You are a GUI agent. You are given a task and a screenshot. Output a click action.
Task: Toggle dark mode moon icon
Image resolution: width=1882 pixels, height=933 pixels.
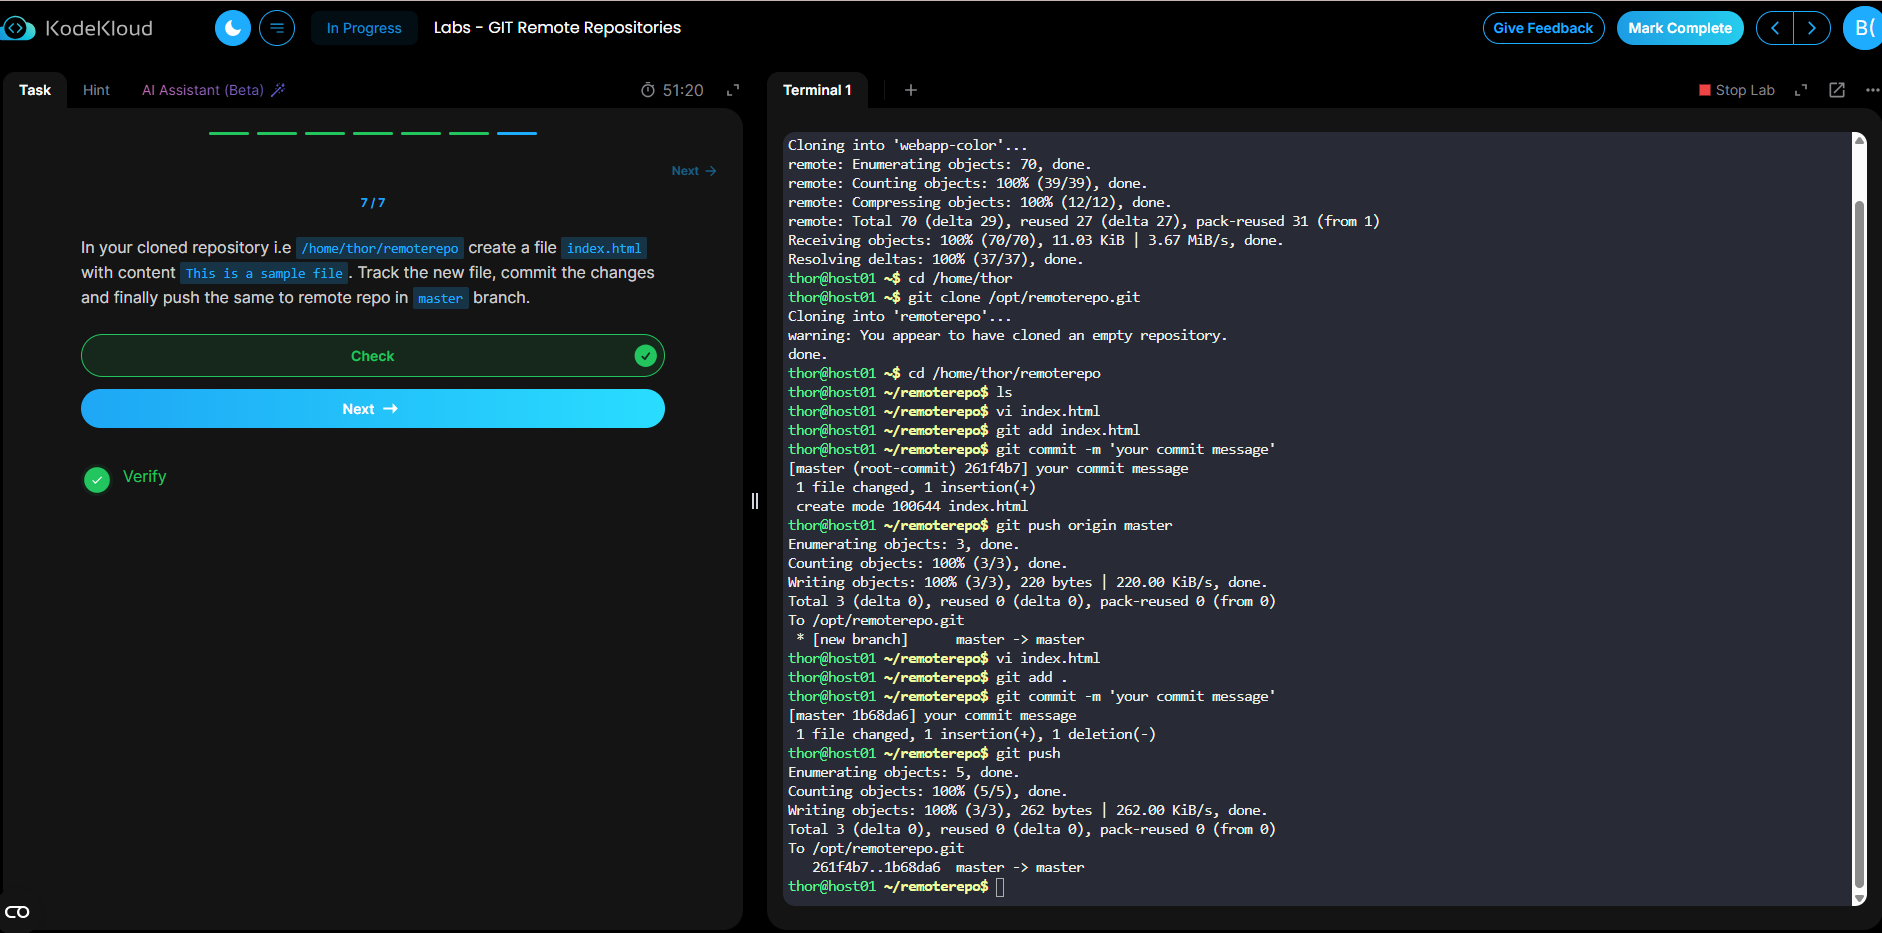coord(233,28)
